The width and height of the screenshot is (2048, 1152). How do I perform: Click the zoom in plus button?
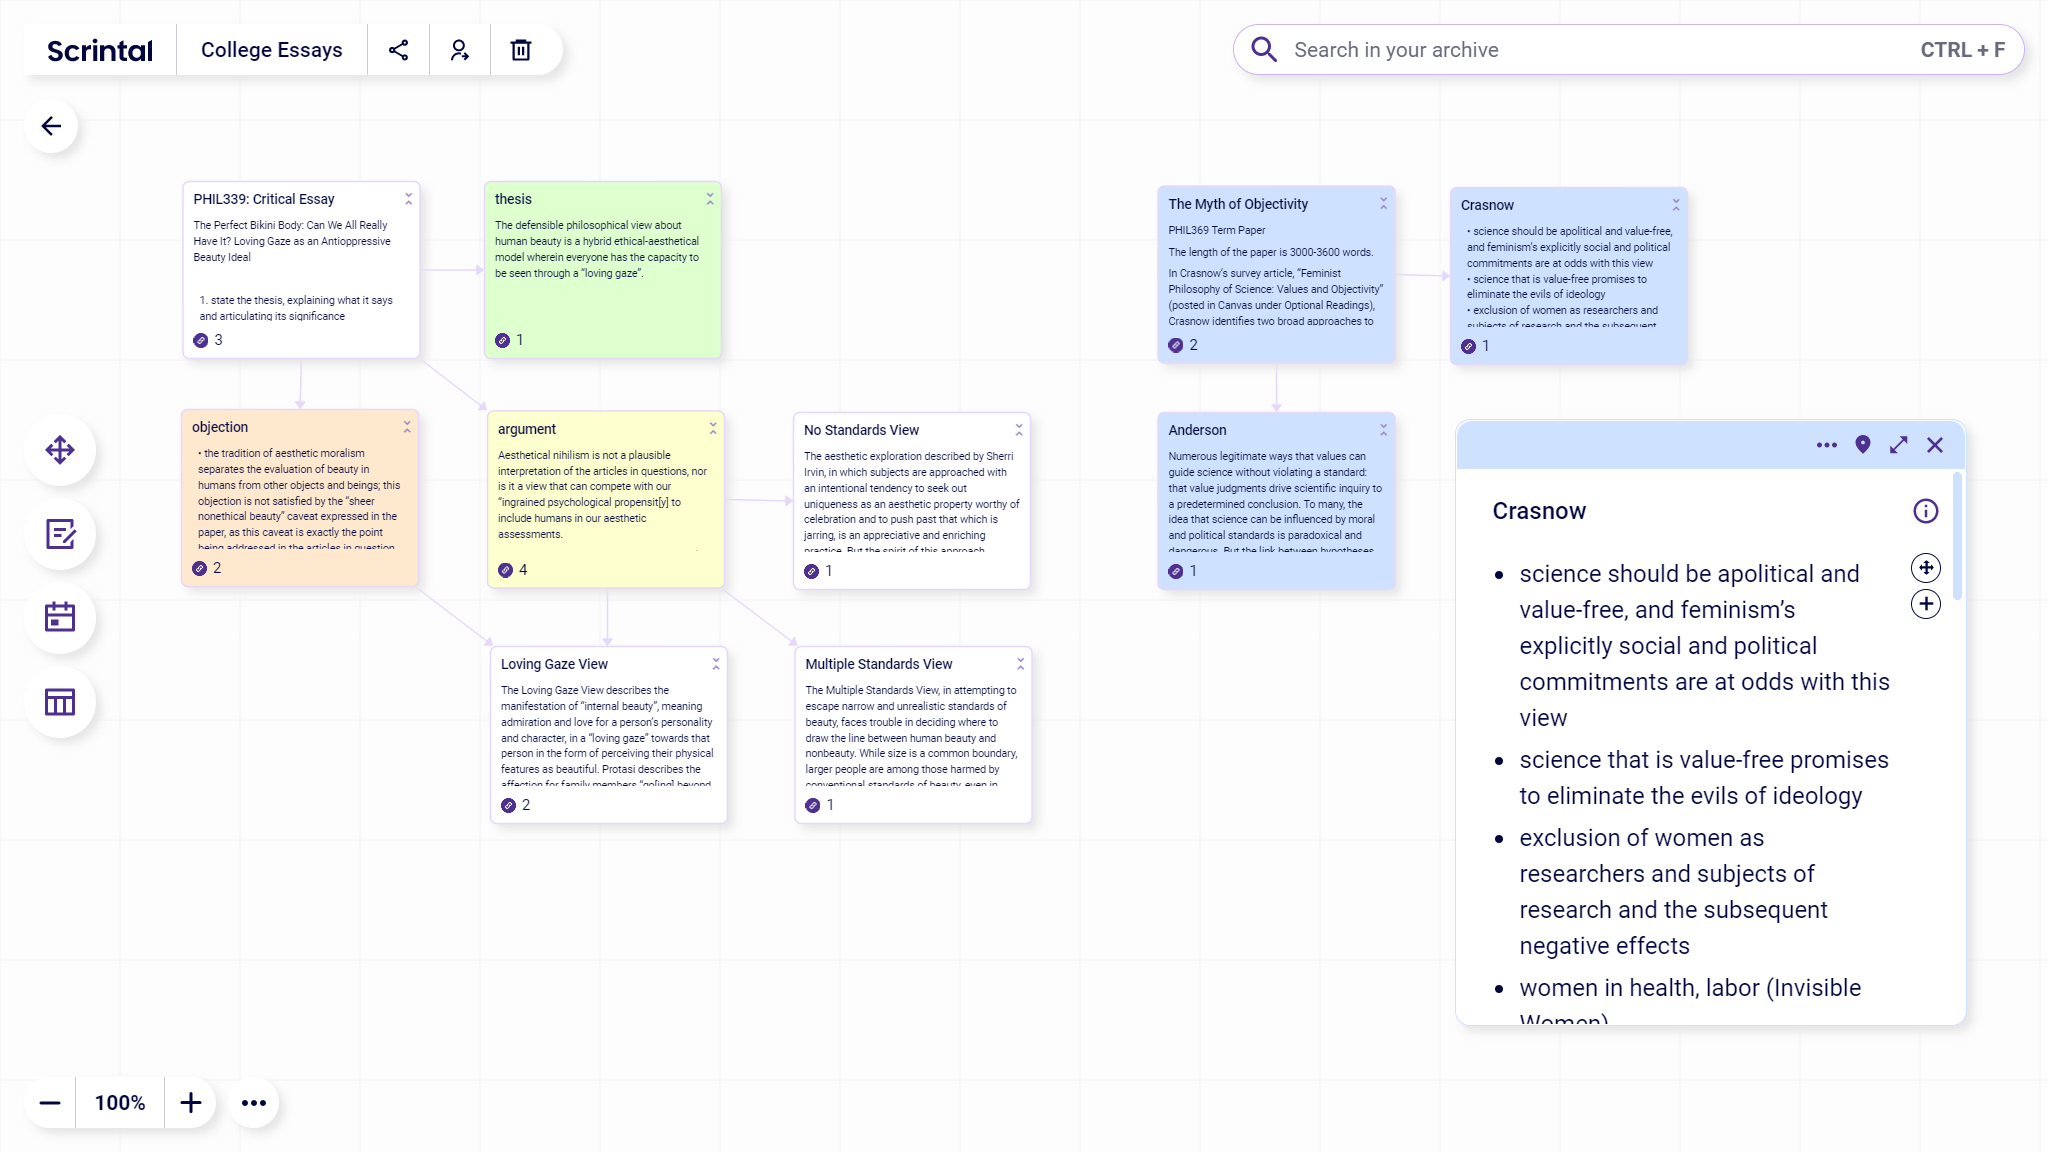pyautogui.click(x=190, y=1103)
